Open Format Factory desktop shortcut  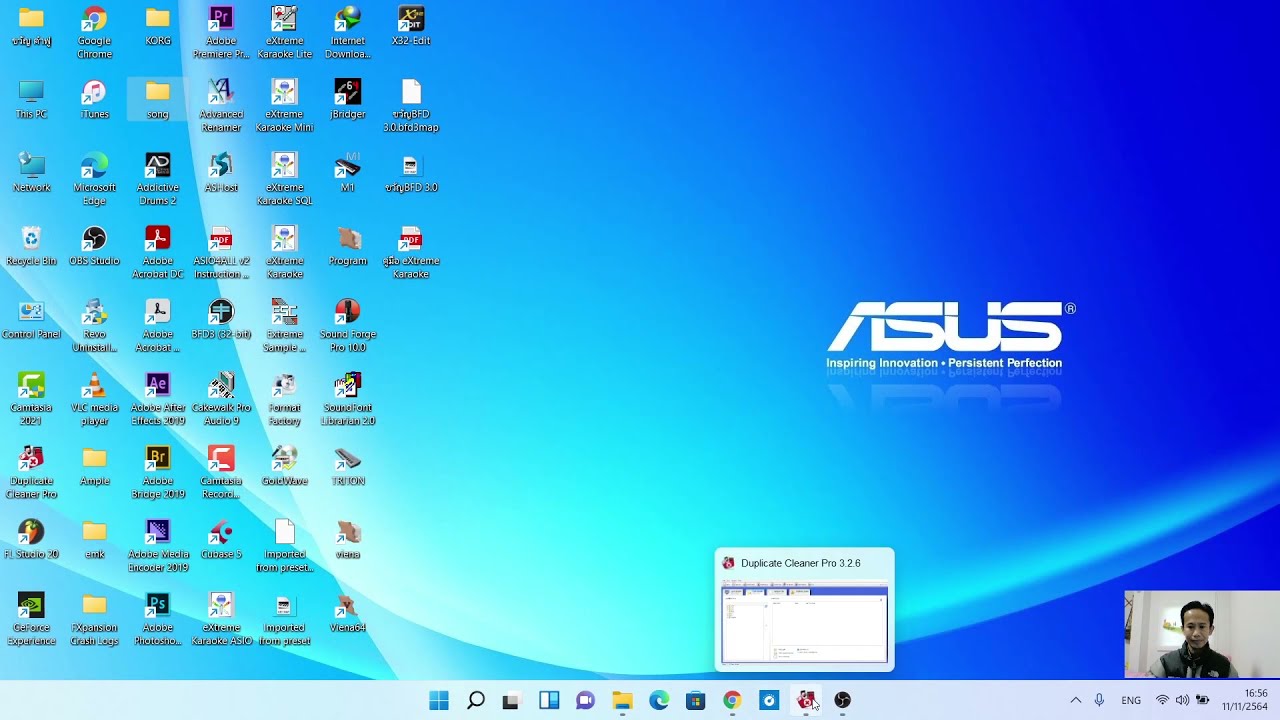(284, 399)
